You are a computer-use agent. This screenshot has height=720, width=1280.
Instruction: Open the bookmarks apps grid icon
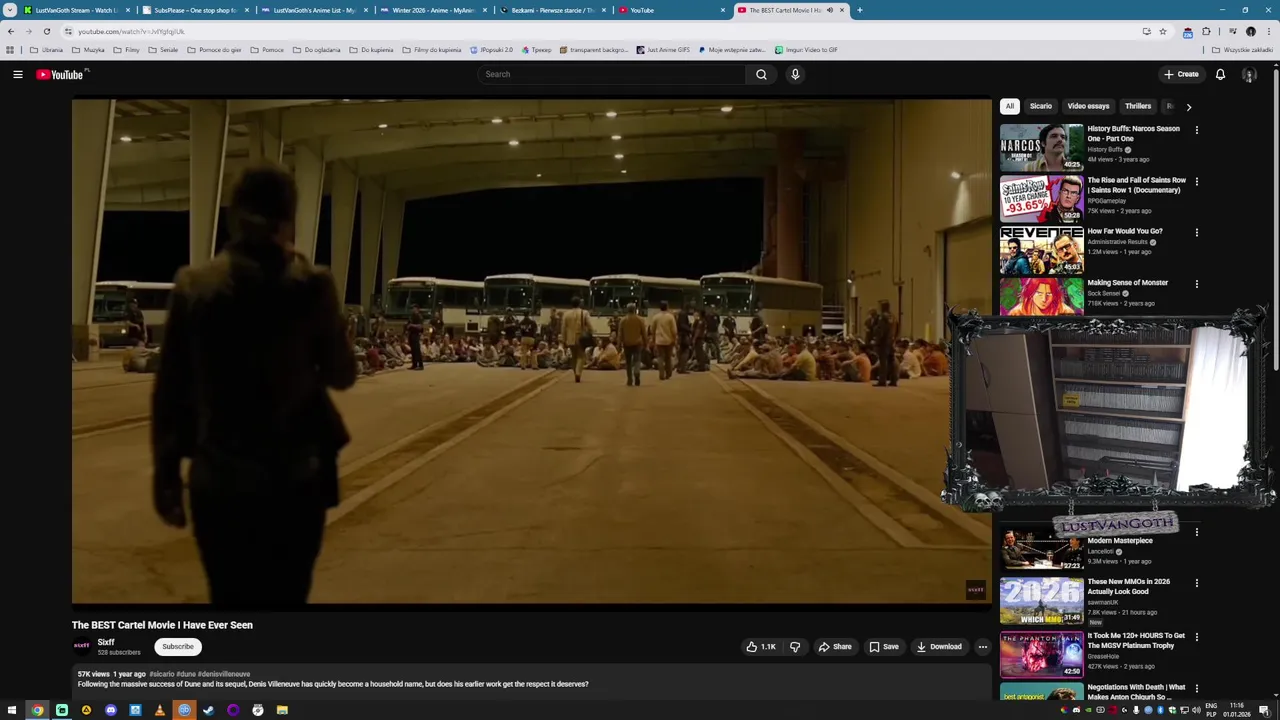tap(10, 49)
